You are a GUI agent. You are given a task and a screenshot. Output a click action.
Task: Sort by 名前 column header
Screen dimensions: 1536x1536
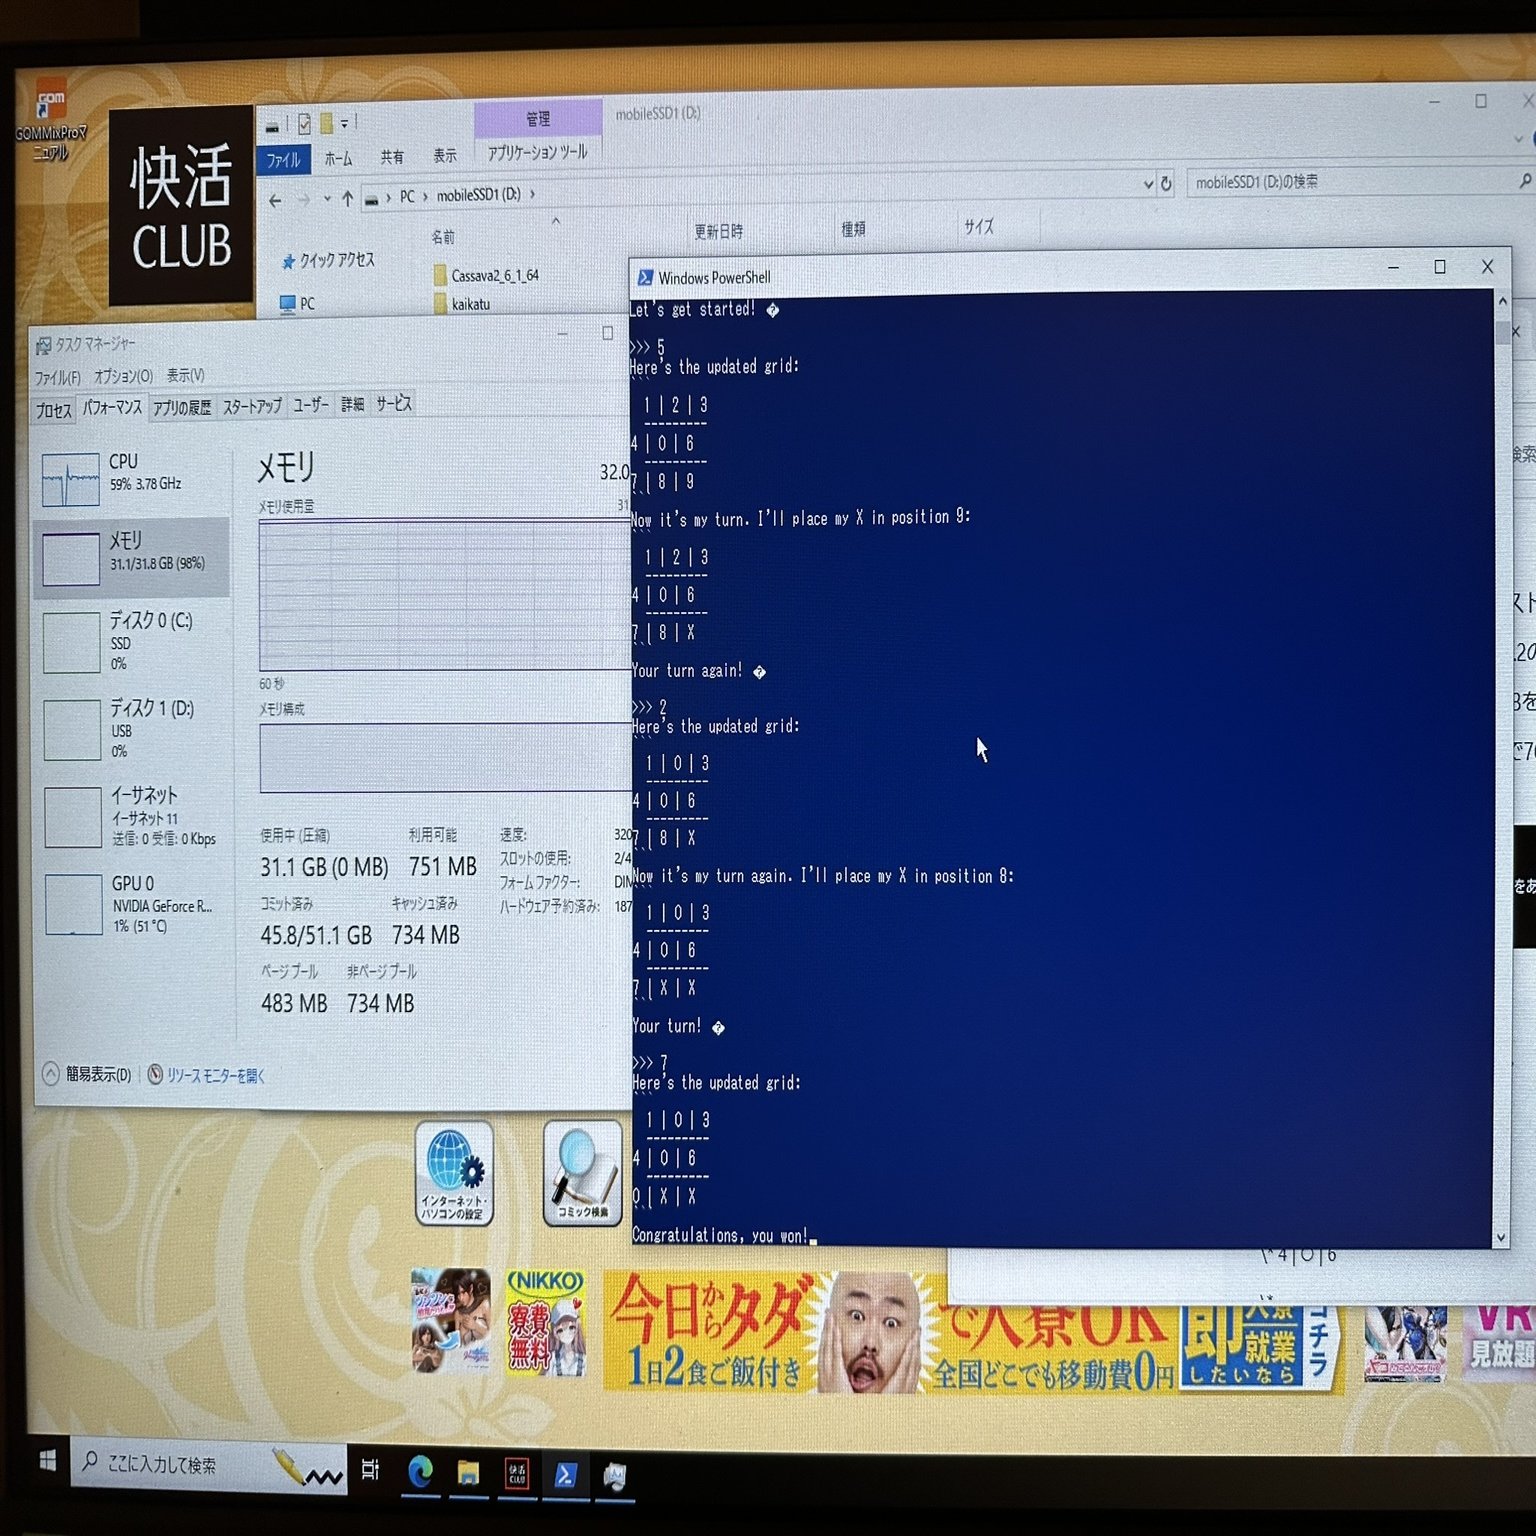[443, 237]
